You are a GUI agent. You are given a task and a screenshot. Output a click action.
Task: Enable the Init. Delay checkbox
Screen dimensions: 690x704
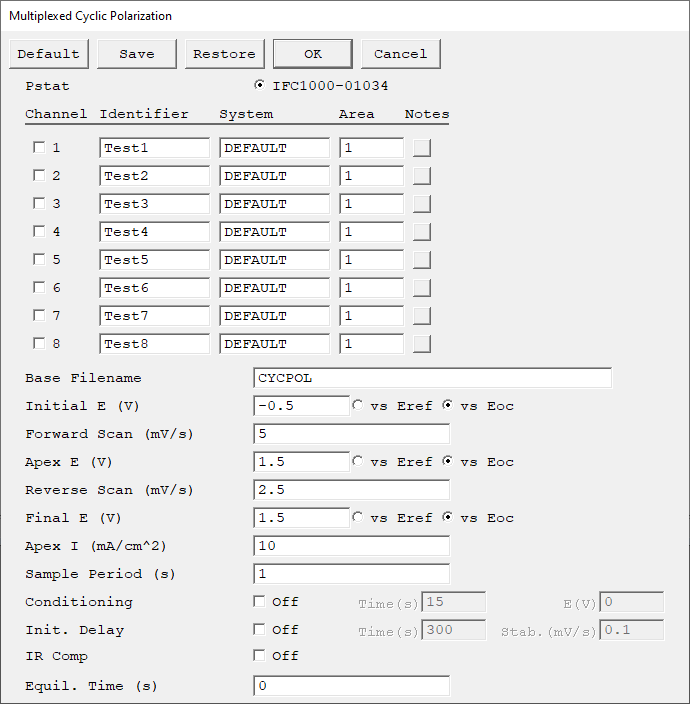point(259,629)
